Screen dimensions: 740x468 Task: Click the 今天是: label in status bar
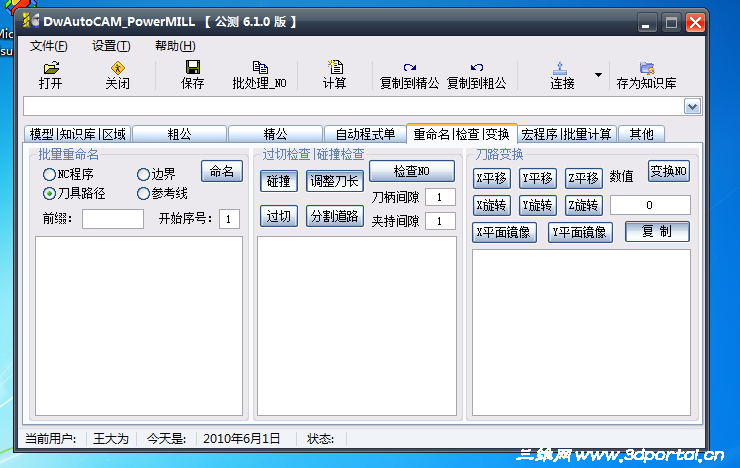[x=166, y=439]
